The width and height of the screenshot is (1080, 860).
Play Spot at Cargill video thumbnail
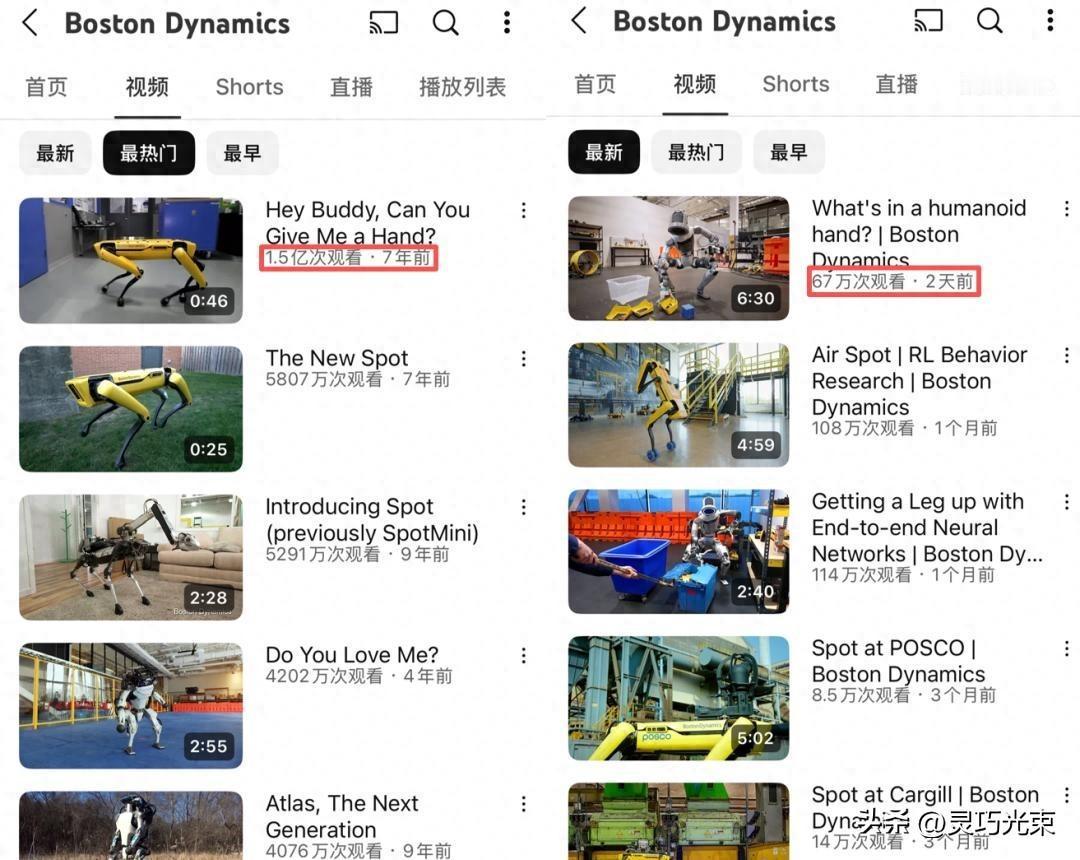coord(678,821)
